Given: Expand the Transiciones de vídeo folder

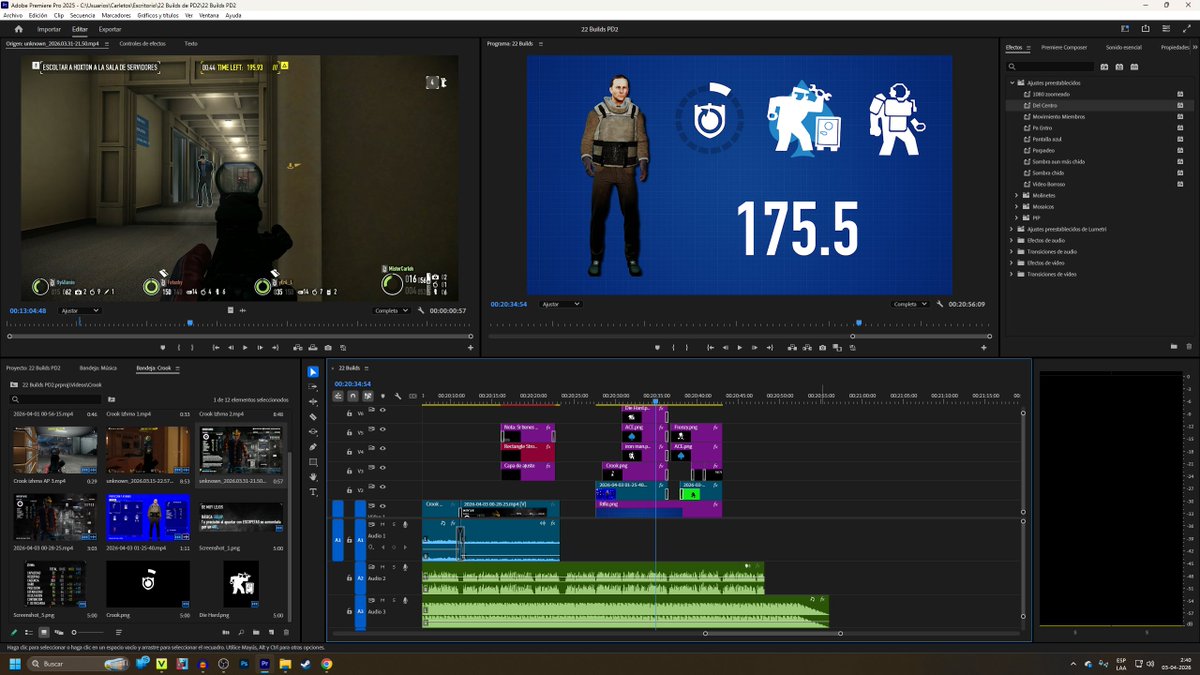Looking at the screenshot, I should tap(1011, 274).
